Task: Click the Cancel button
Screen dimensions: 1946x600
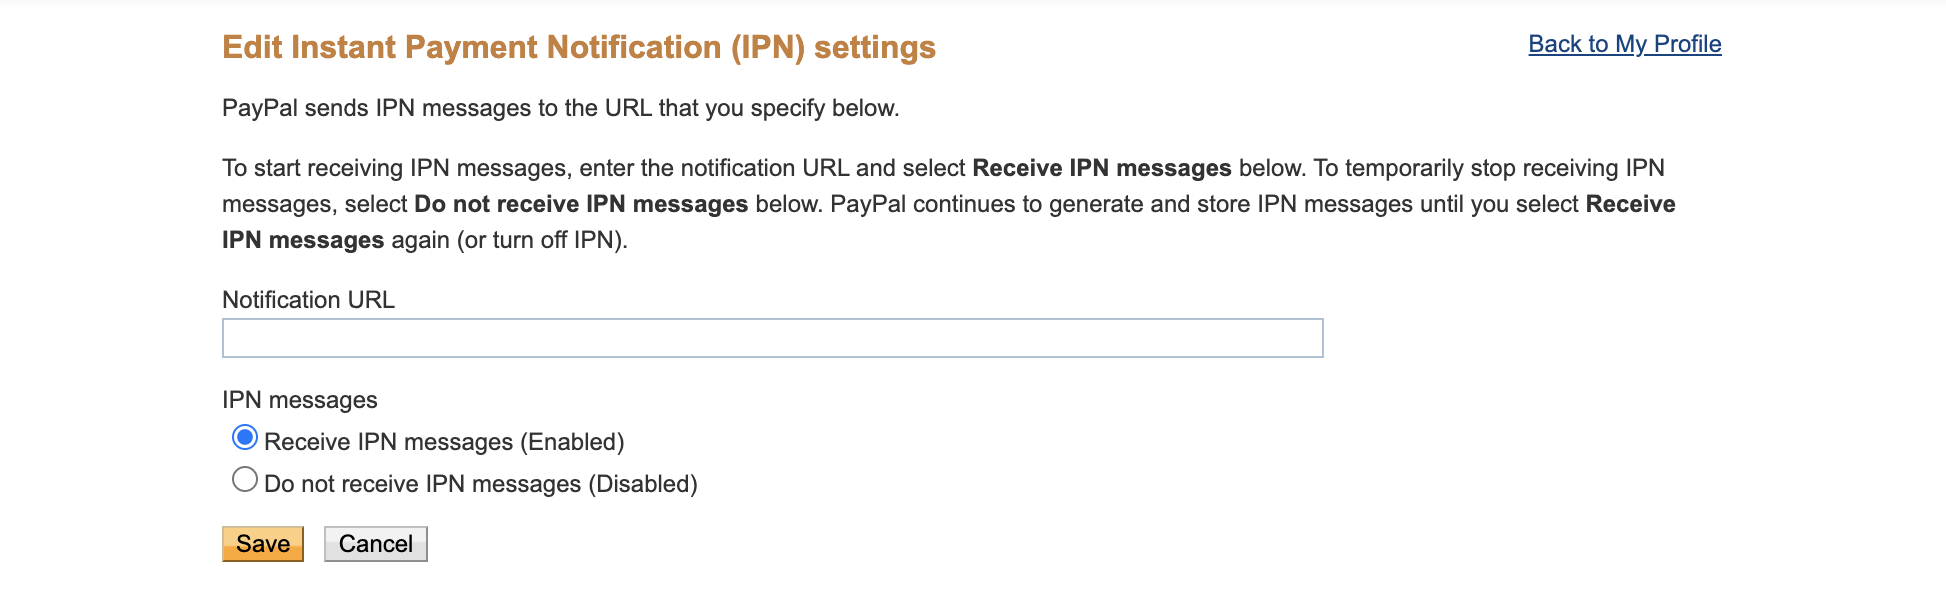Action: (x=376, y=544)
